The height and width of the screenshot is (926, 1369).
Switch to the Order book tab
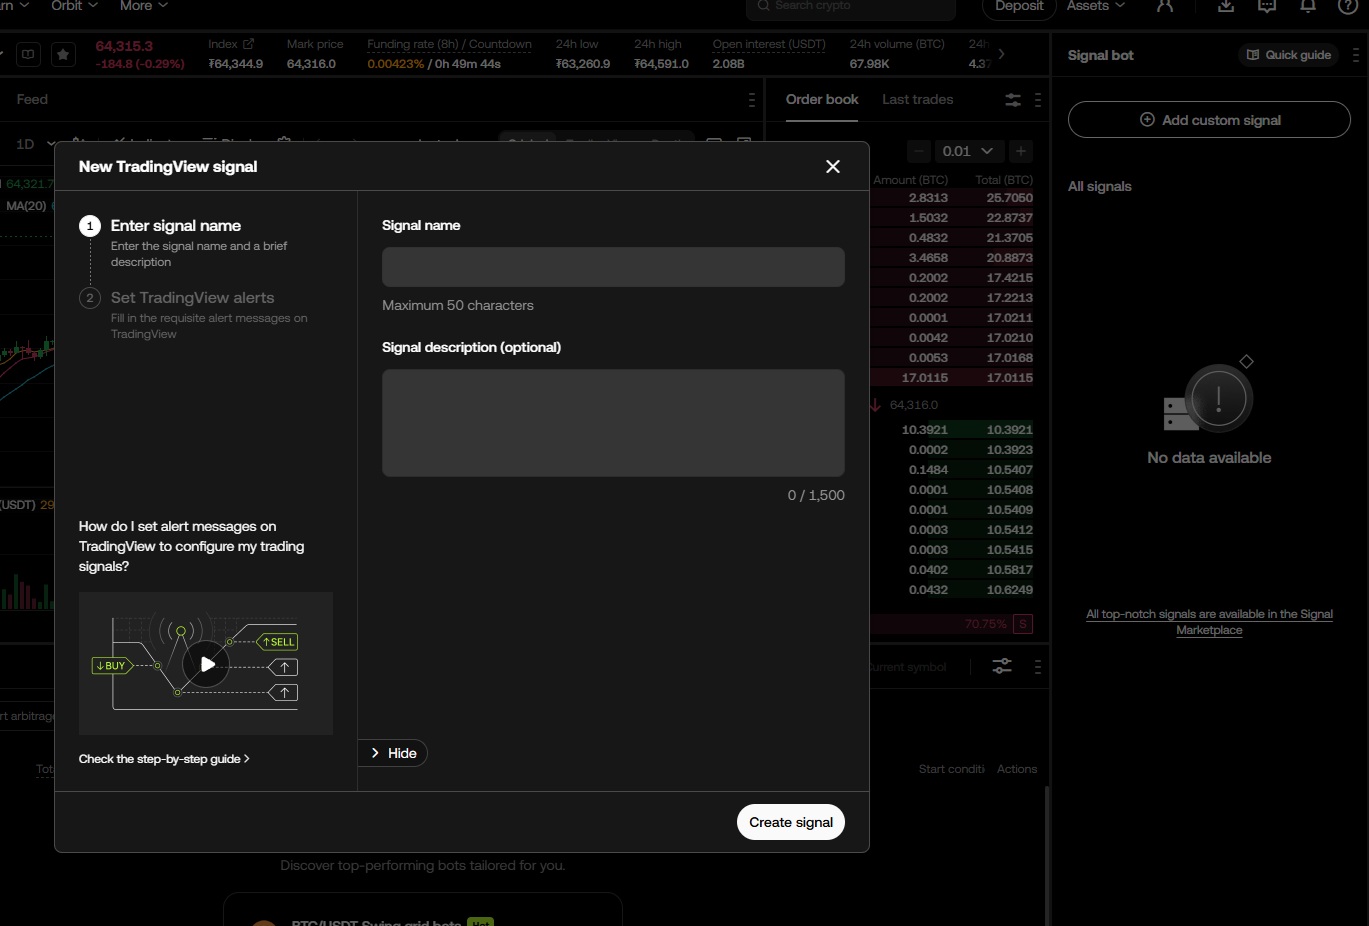coord(822,99)
